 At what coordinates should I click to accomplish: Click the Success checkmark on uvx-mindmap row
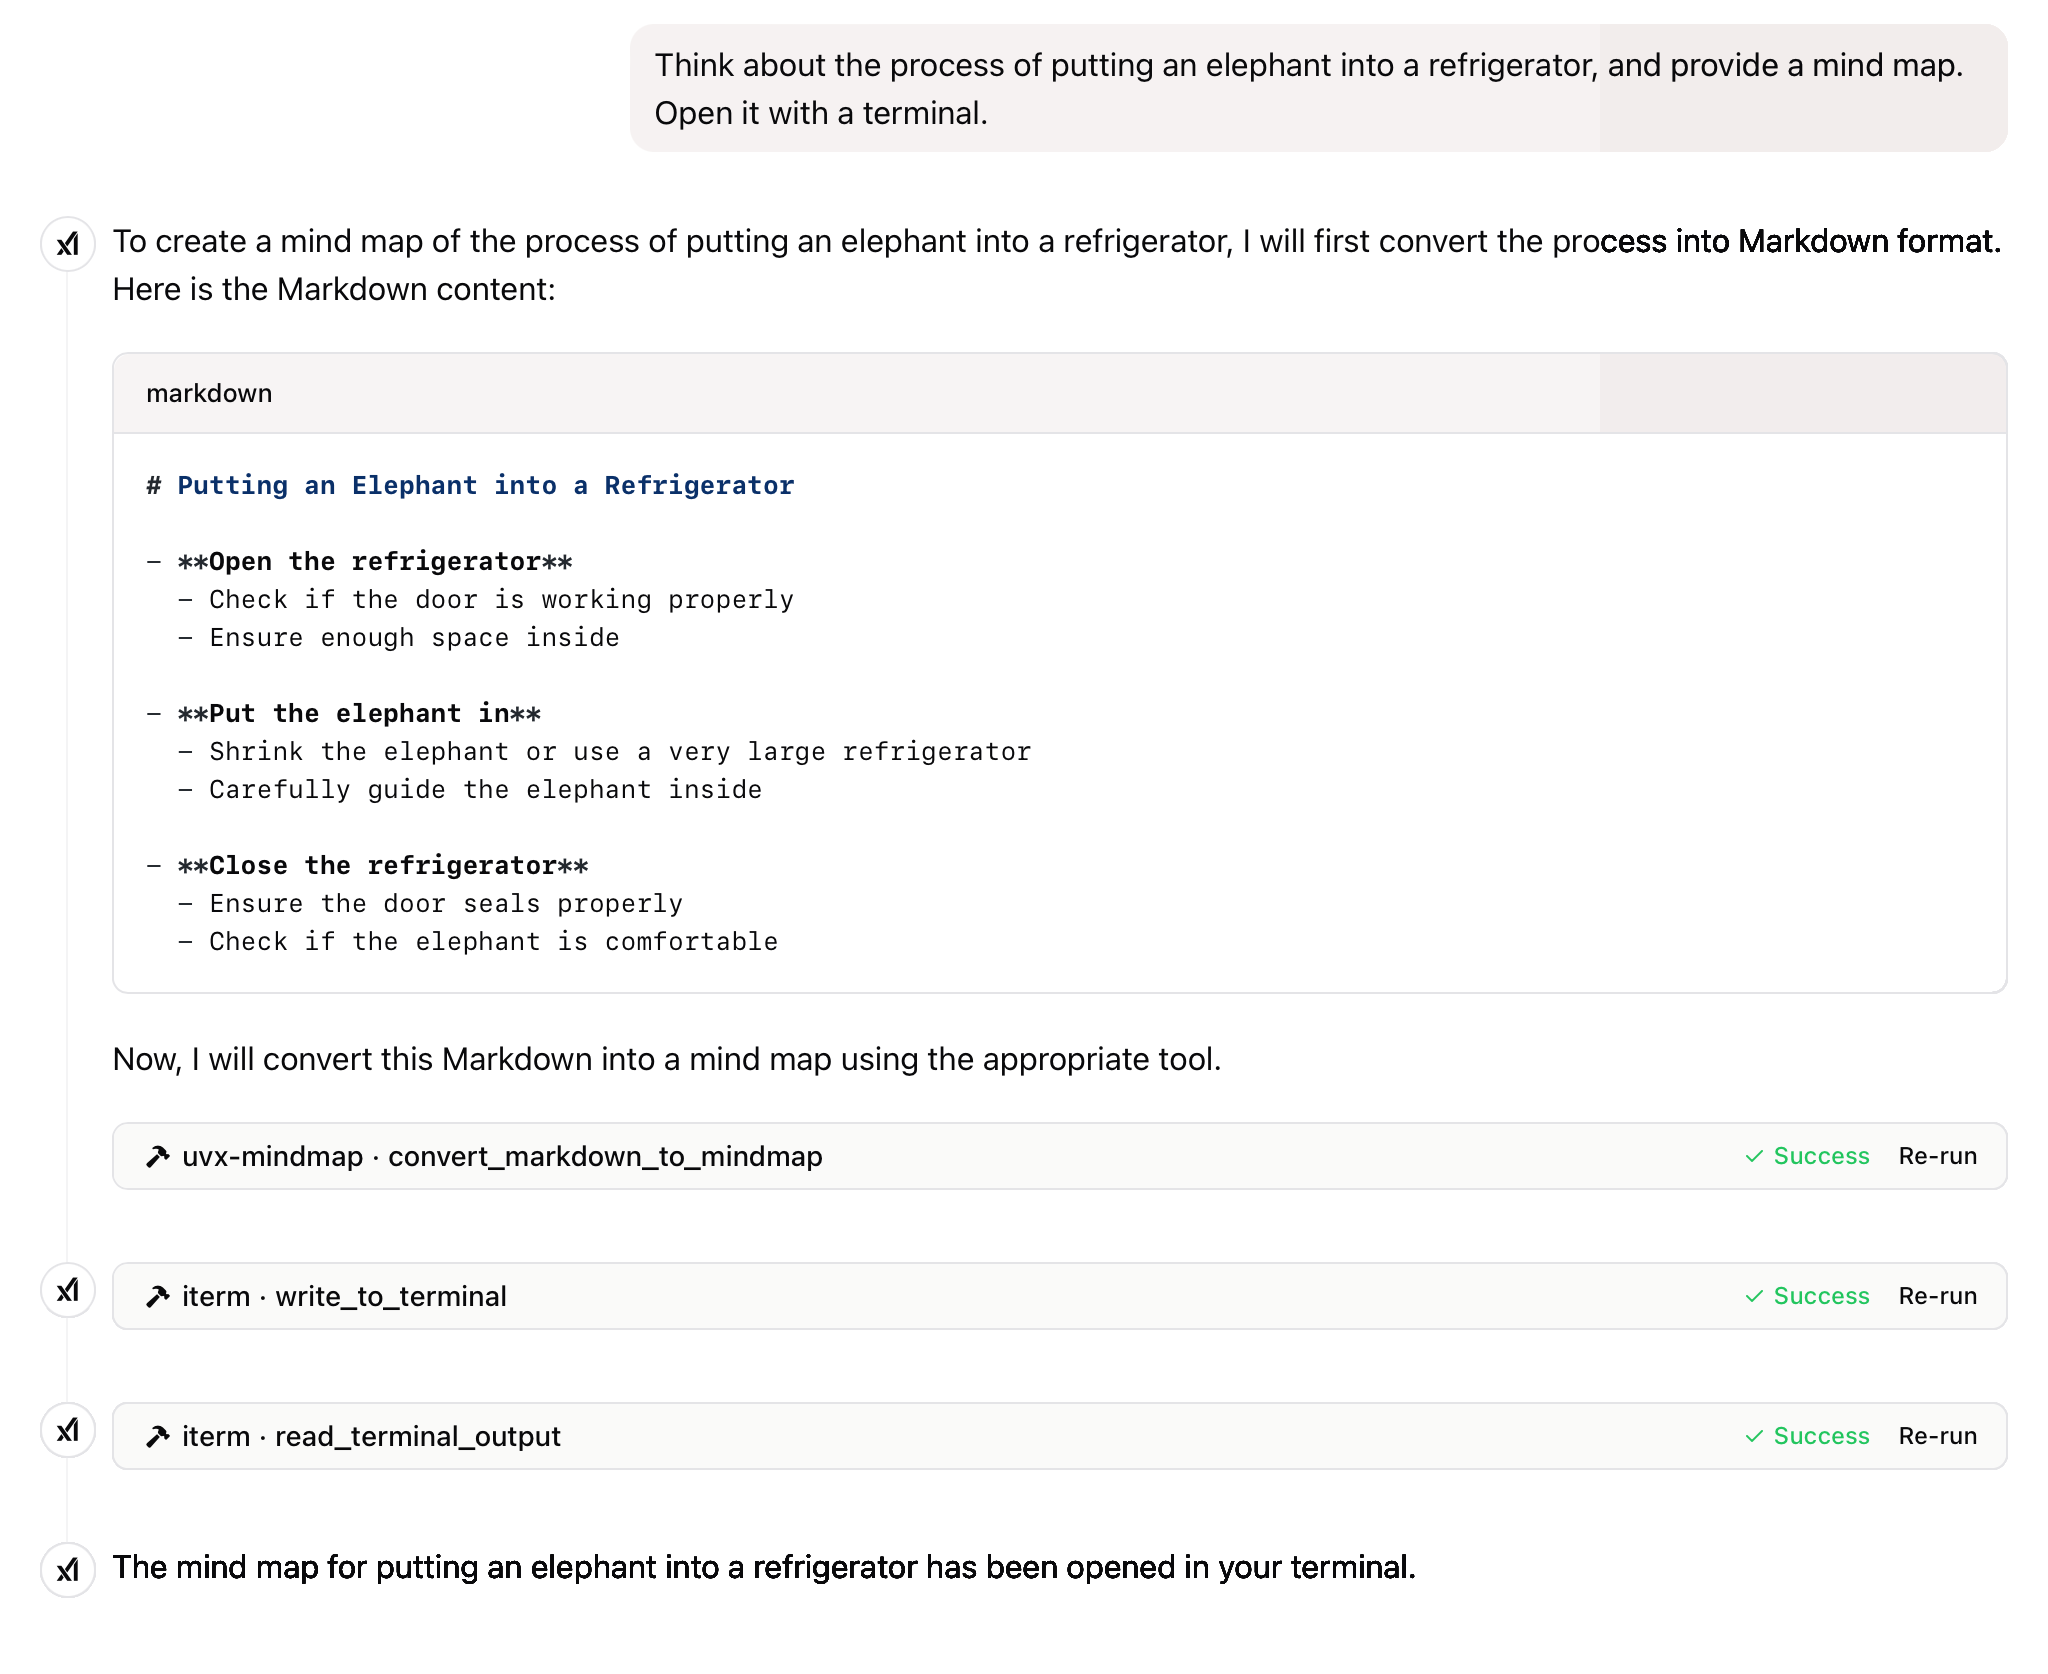point(1754,1156)
